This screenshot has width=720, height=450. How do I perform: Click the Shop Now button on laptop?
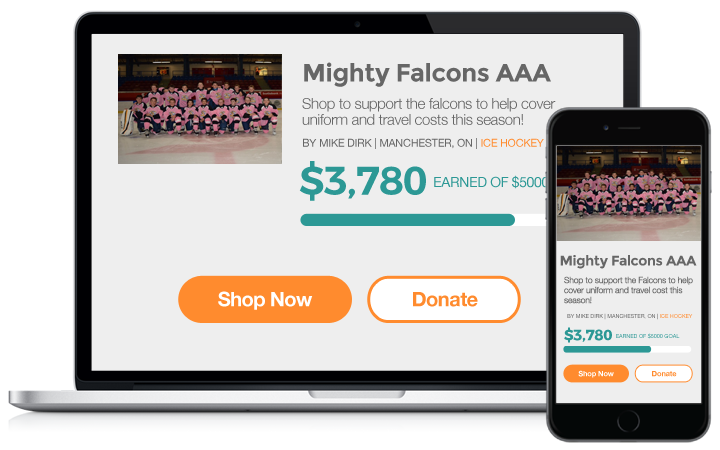tap(265, 299)
